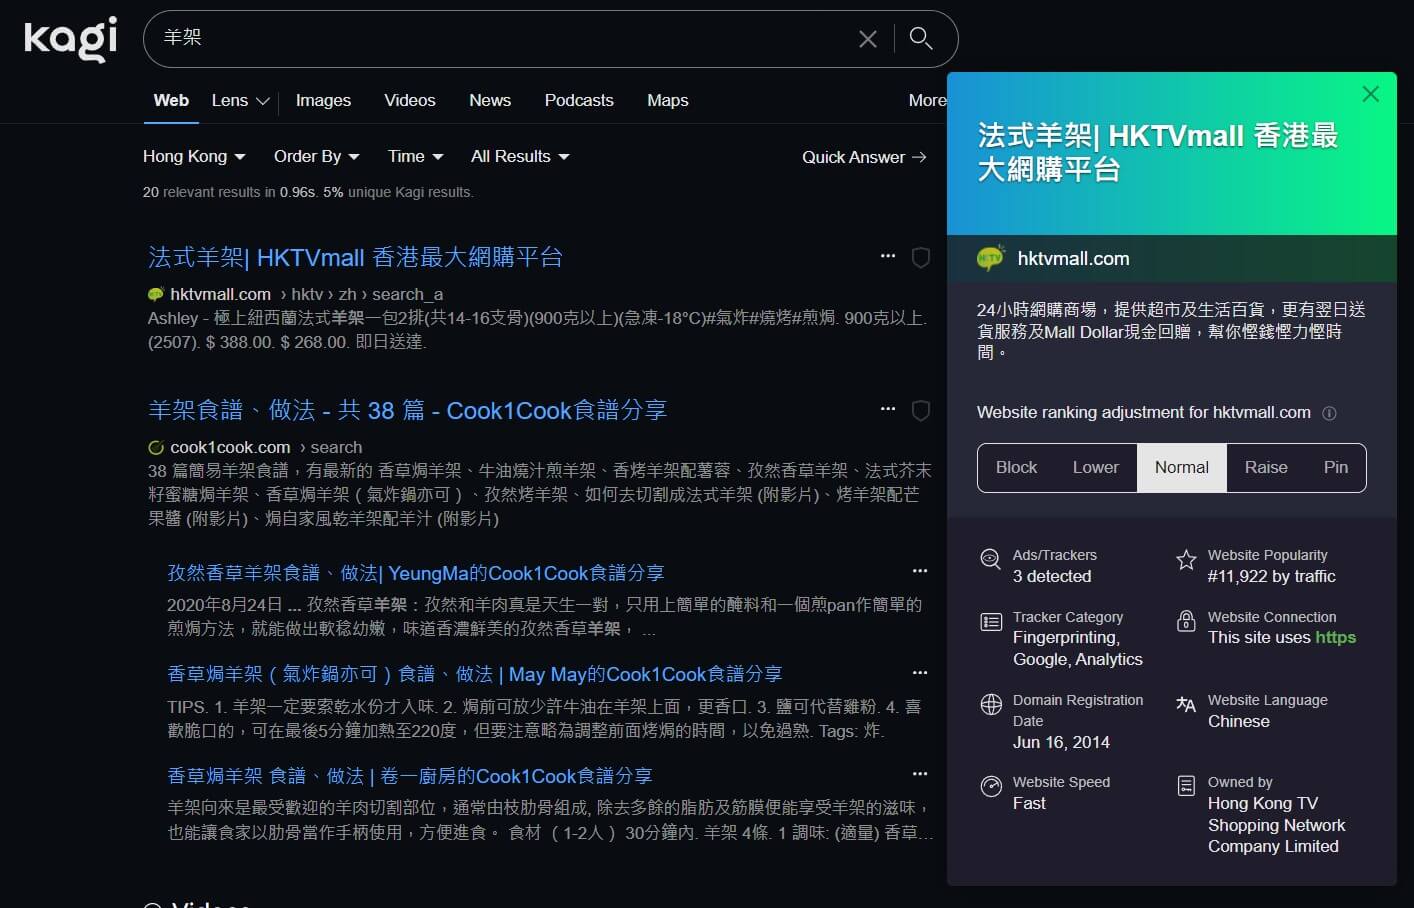Open three-dot menu for Cook1Cook 38 篇 result

pos(887,409)
